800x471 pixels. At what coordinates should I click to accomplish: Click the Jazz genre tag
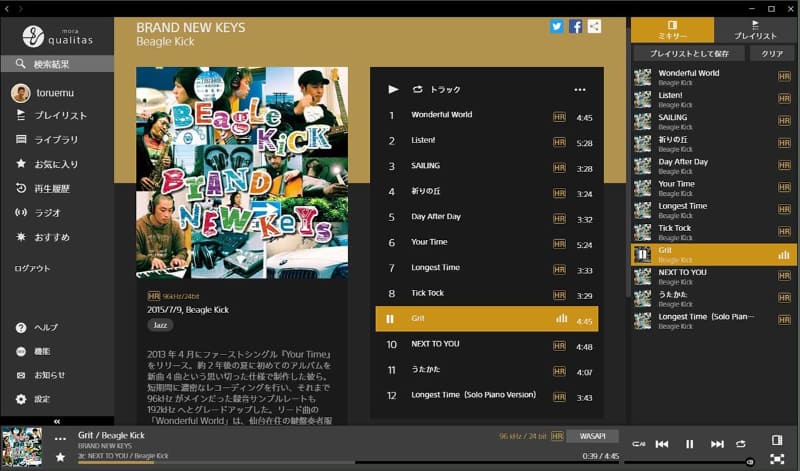click(x=160, y=325)
